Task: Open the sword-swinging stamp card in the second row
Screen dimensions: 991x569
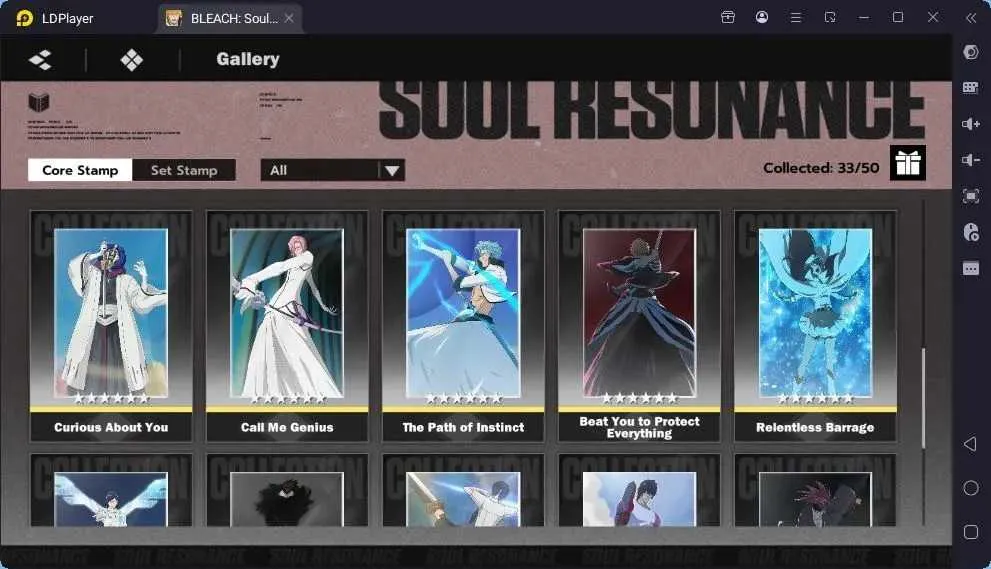Action: (463, 491)
